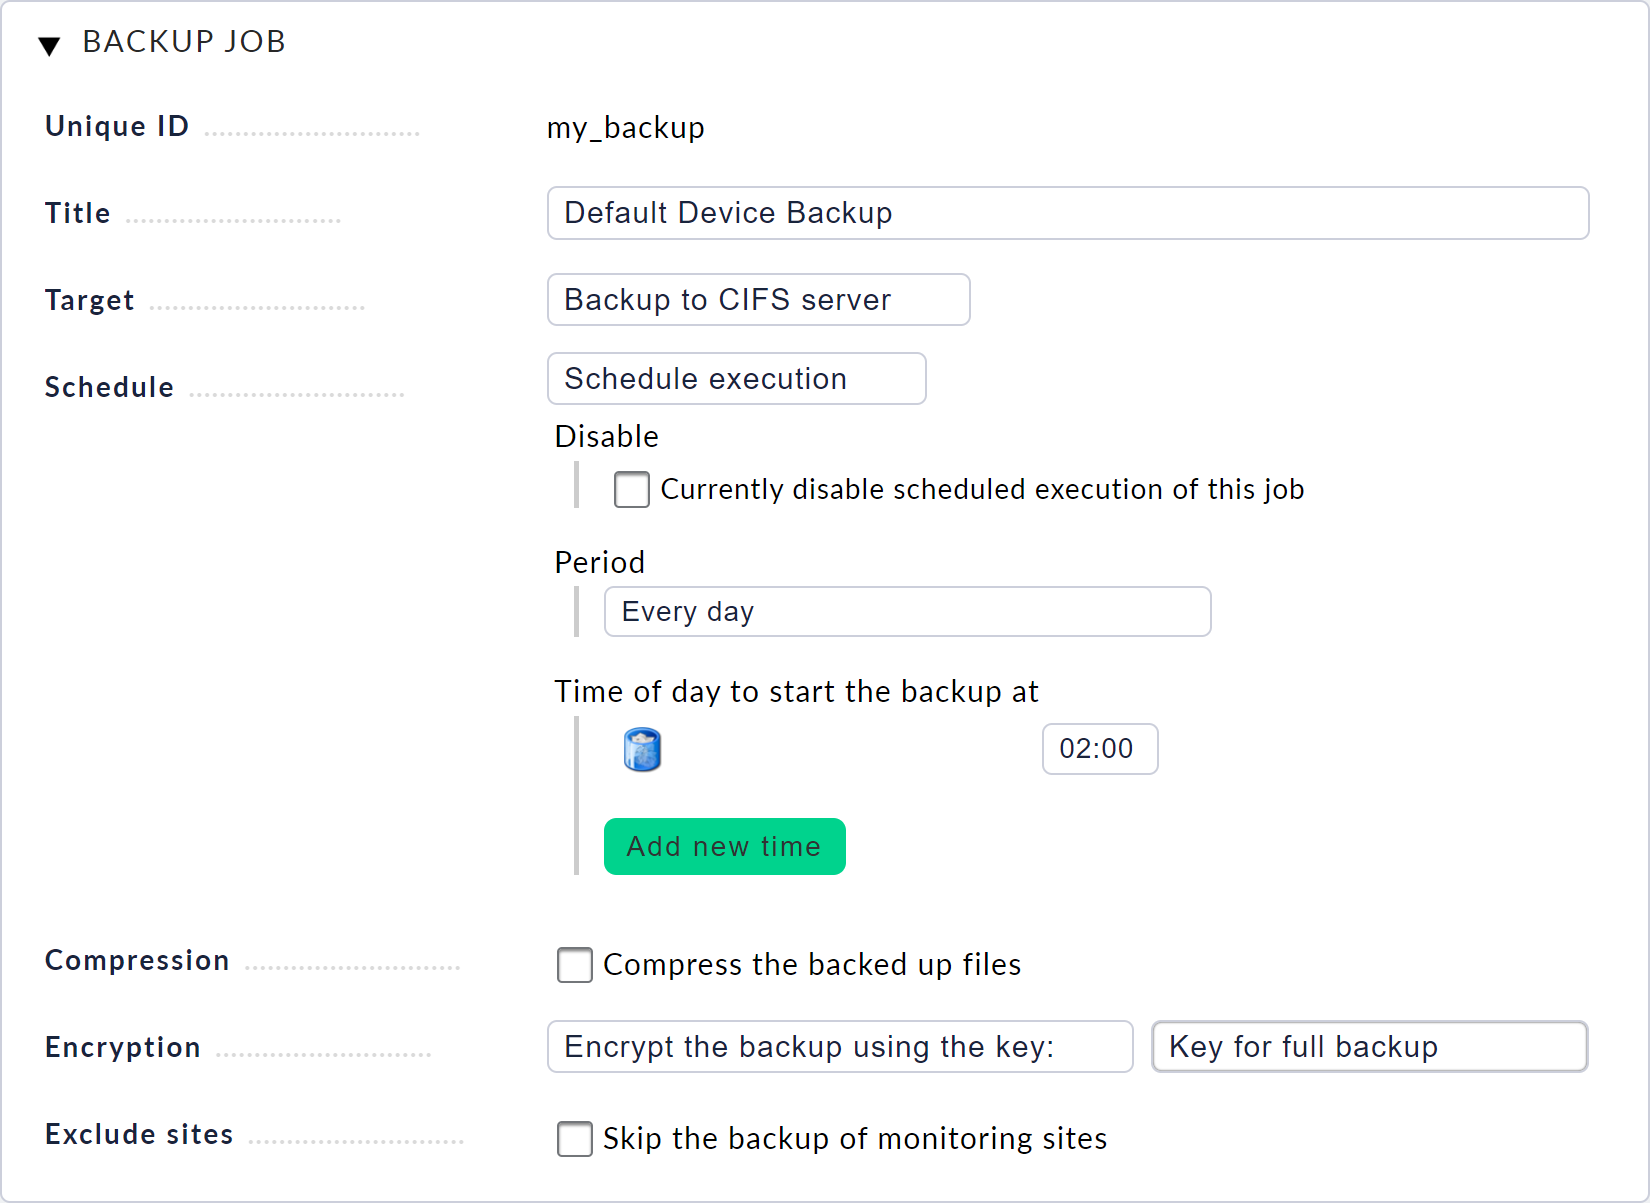
Task: Click the my_backup unique ID text
Action: pyautogui.click(x=625, y=127)
